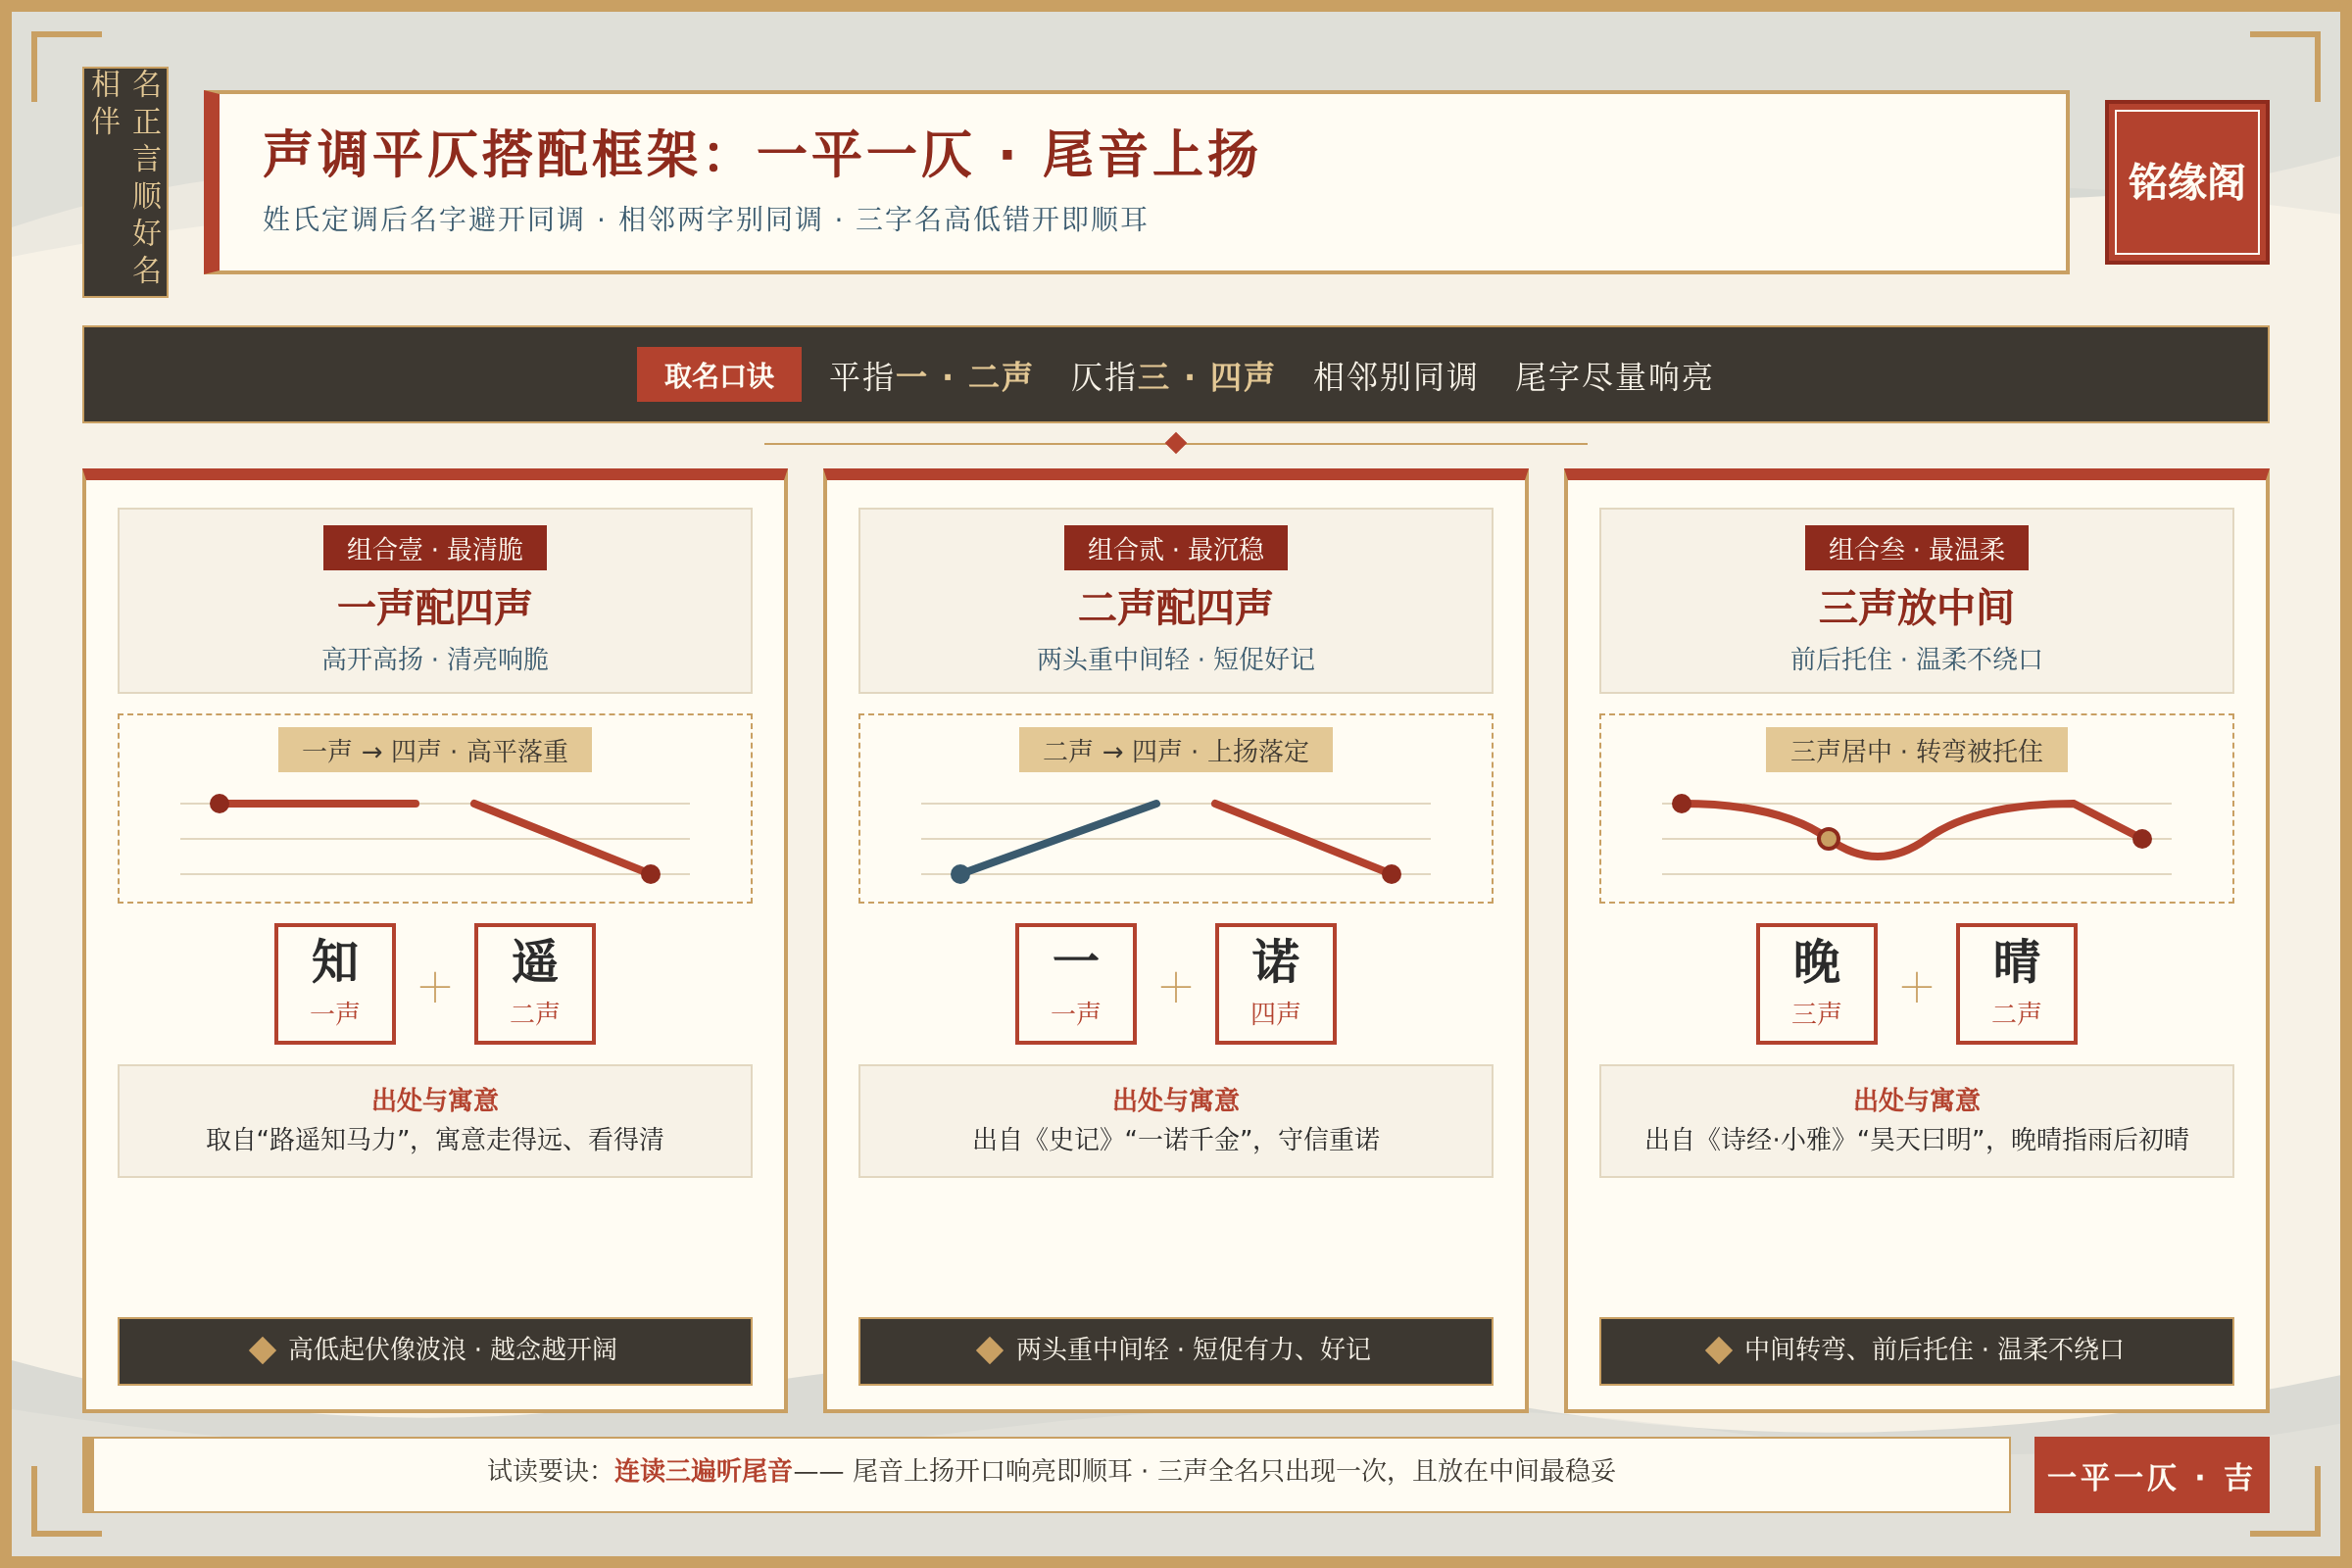Click the phrase 相邻别同调
Viewport: 2352px width, 1568px height.
[1395, 376]
